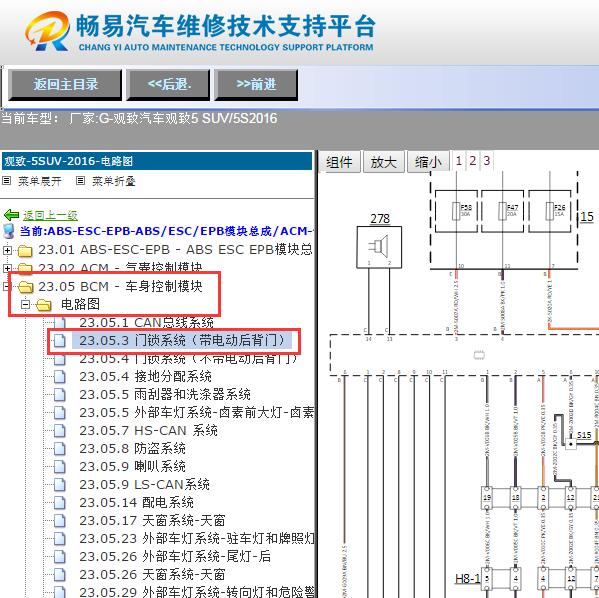Click the document icon beside 23.05.5 雨刮器

point(60,394)
